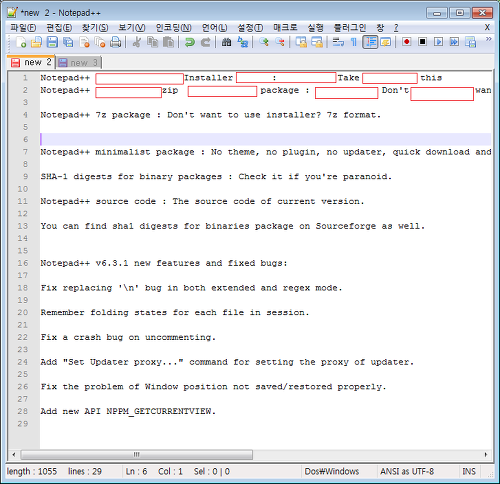Click the horizontal scrollbar thumb

(136, 454)
